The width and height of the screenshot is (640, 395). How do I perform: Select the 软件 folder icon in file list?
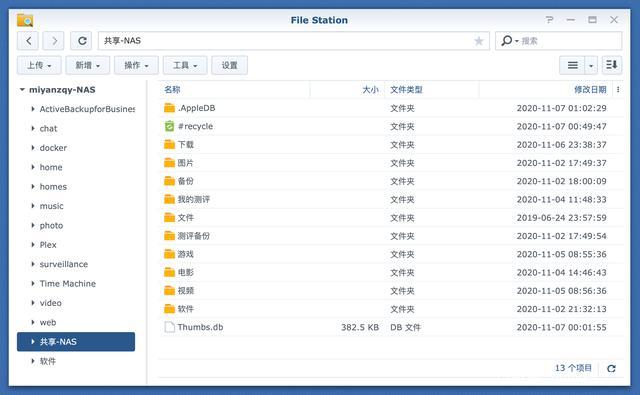[169, 308]
